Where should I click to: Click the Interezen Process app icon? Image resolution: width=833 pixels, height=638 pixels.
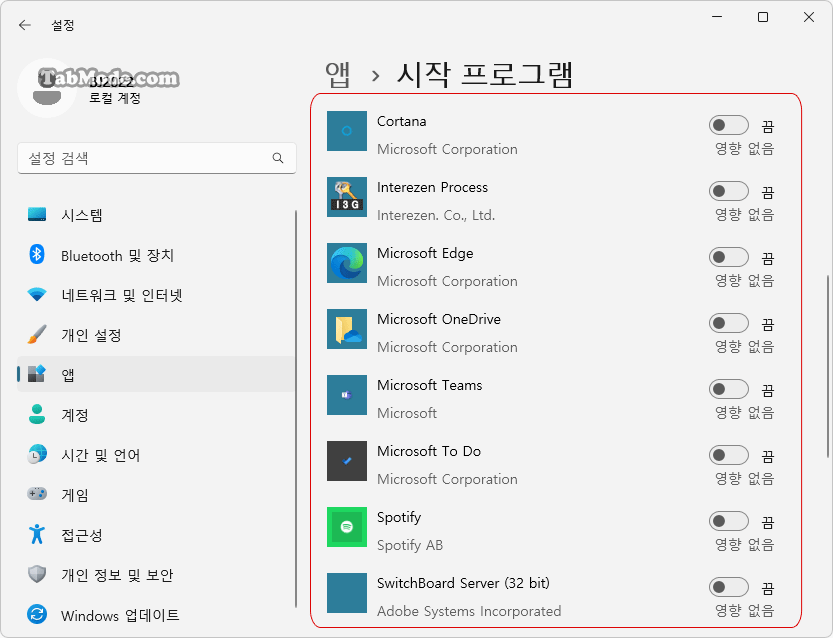[347, 197]
